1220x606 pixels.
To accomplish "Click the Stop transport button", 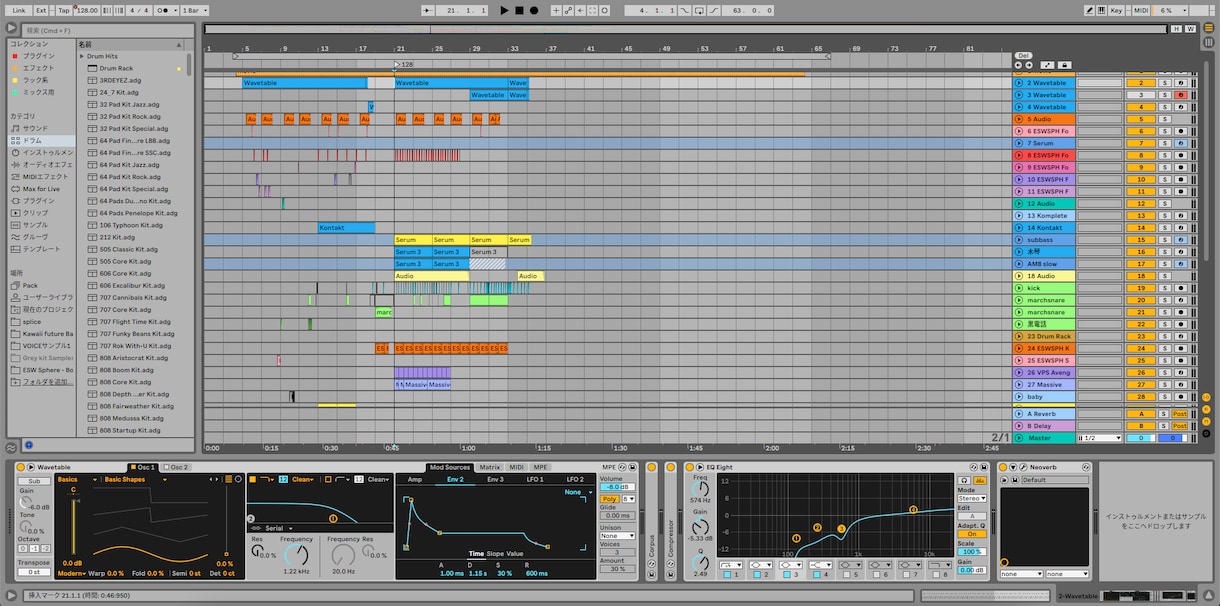I will (519, 10).
